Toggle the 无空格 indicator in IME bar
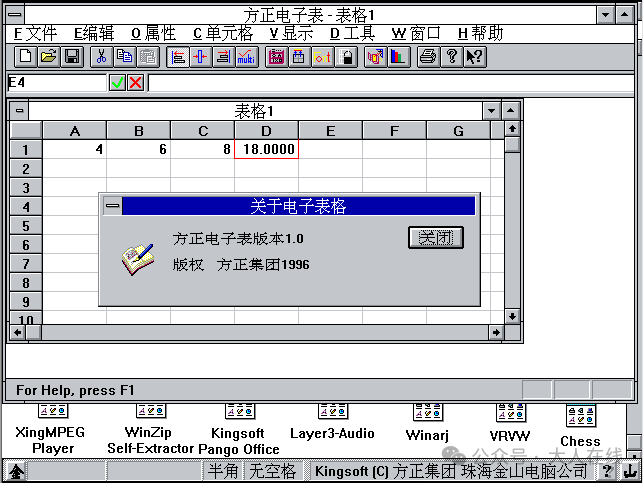Viewport: 644px width, 483px height. tap(272, 471)
